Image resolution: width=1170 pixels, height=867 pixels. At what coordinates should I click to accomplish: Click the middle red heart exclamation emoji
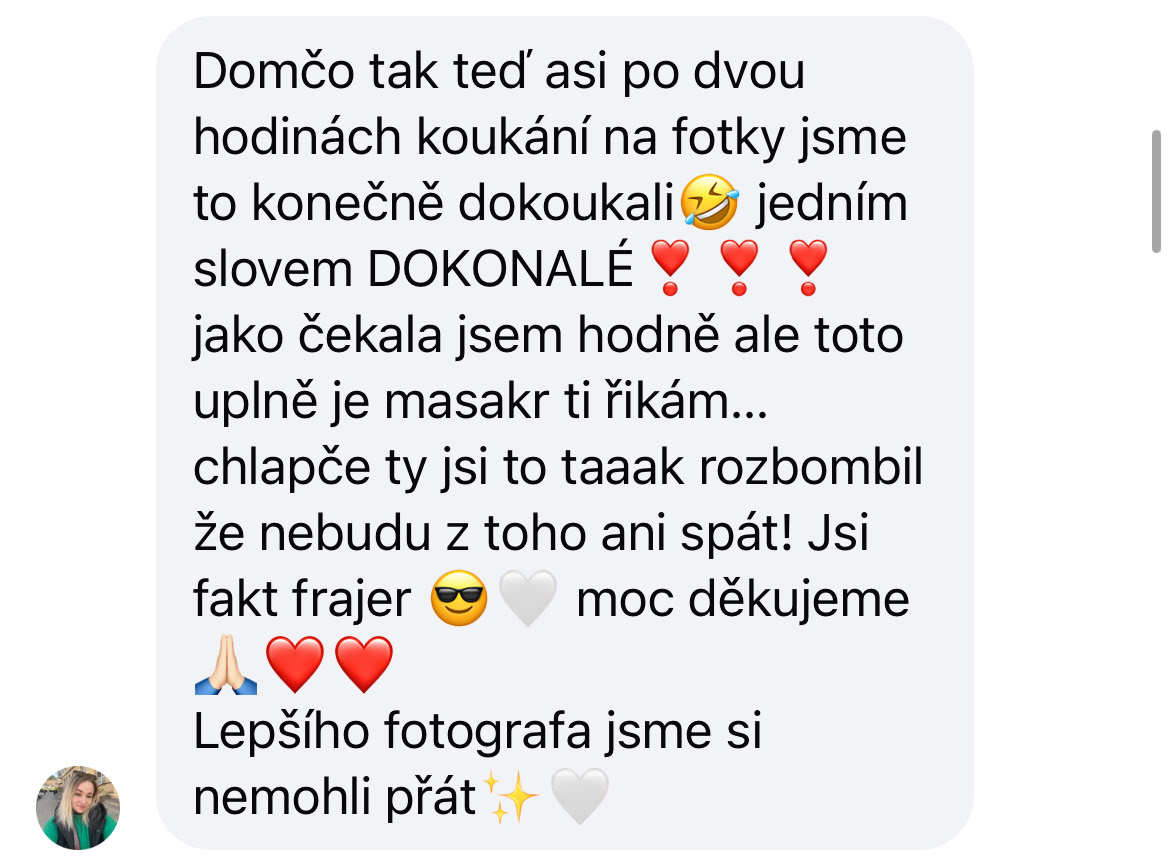[x=739, y=268]
